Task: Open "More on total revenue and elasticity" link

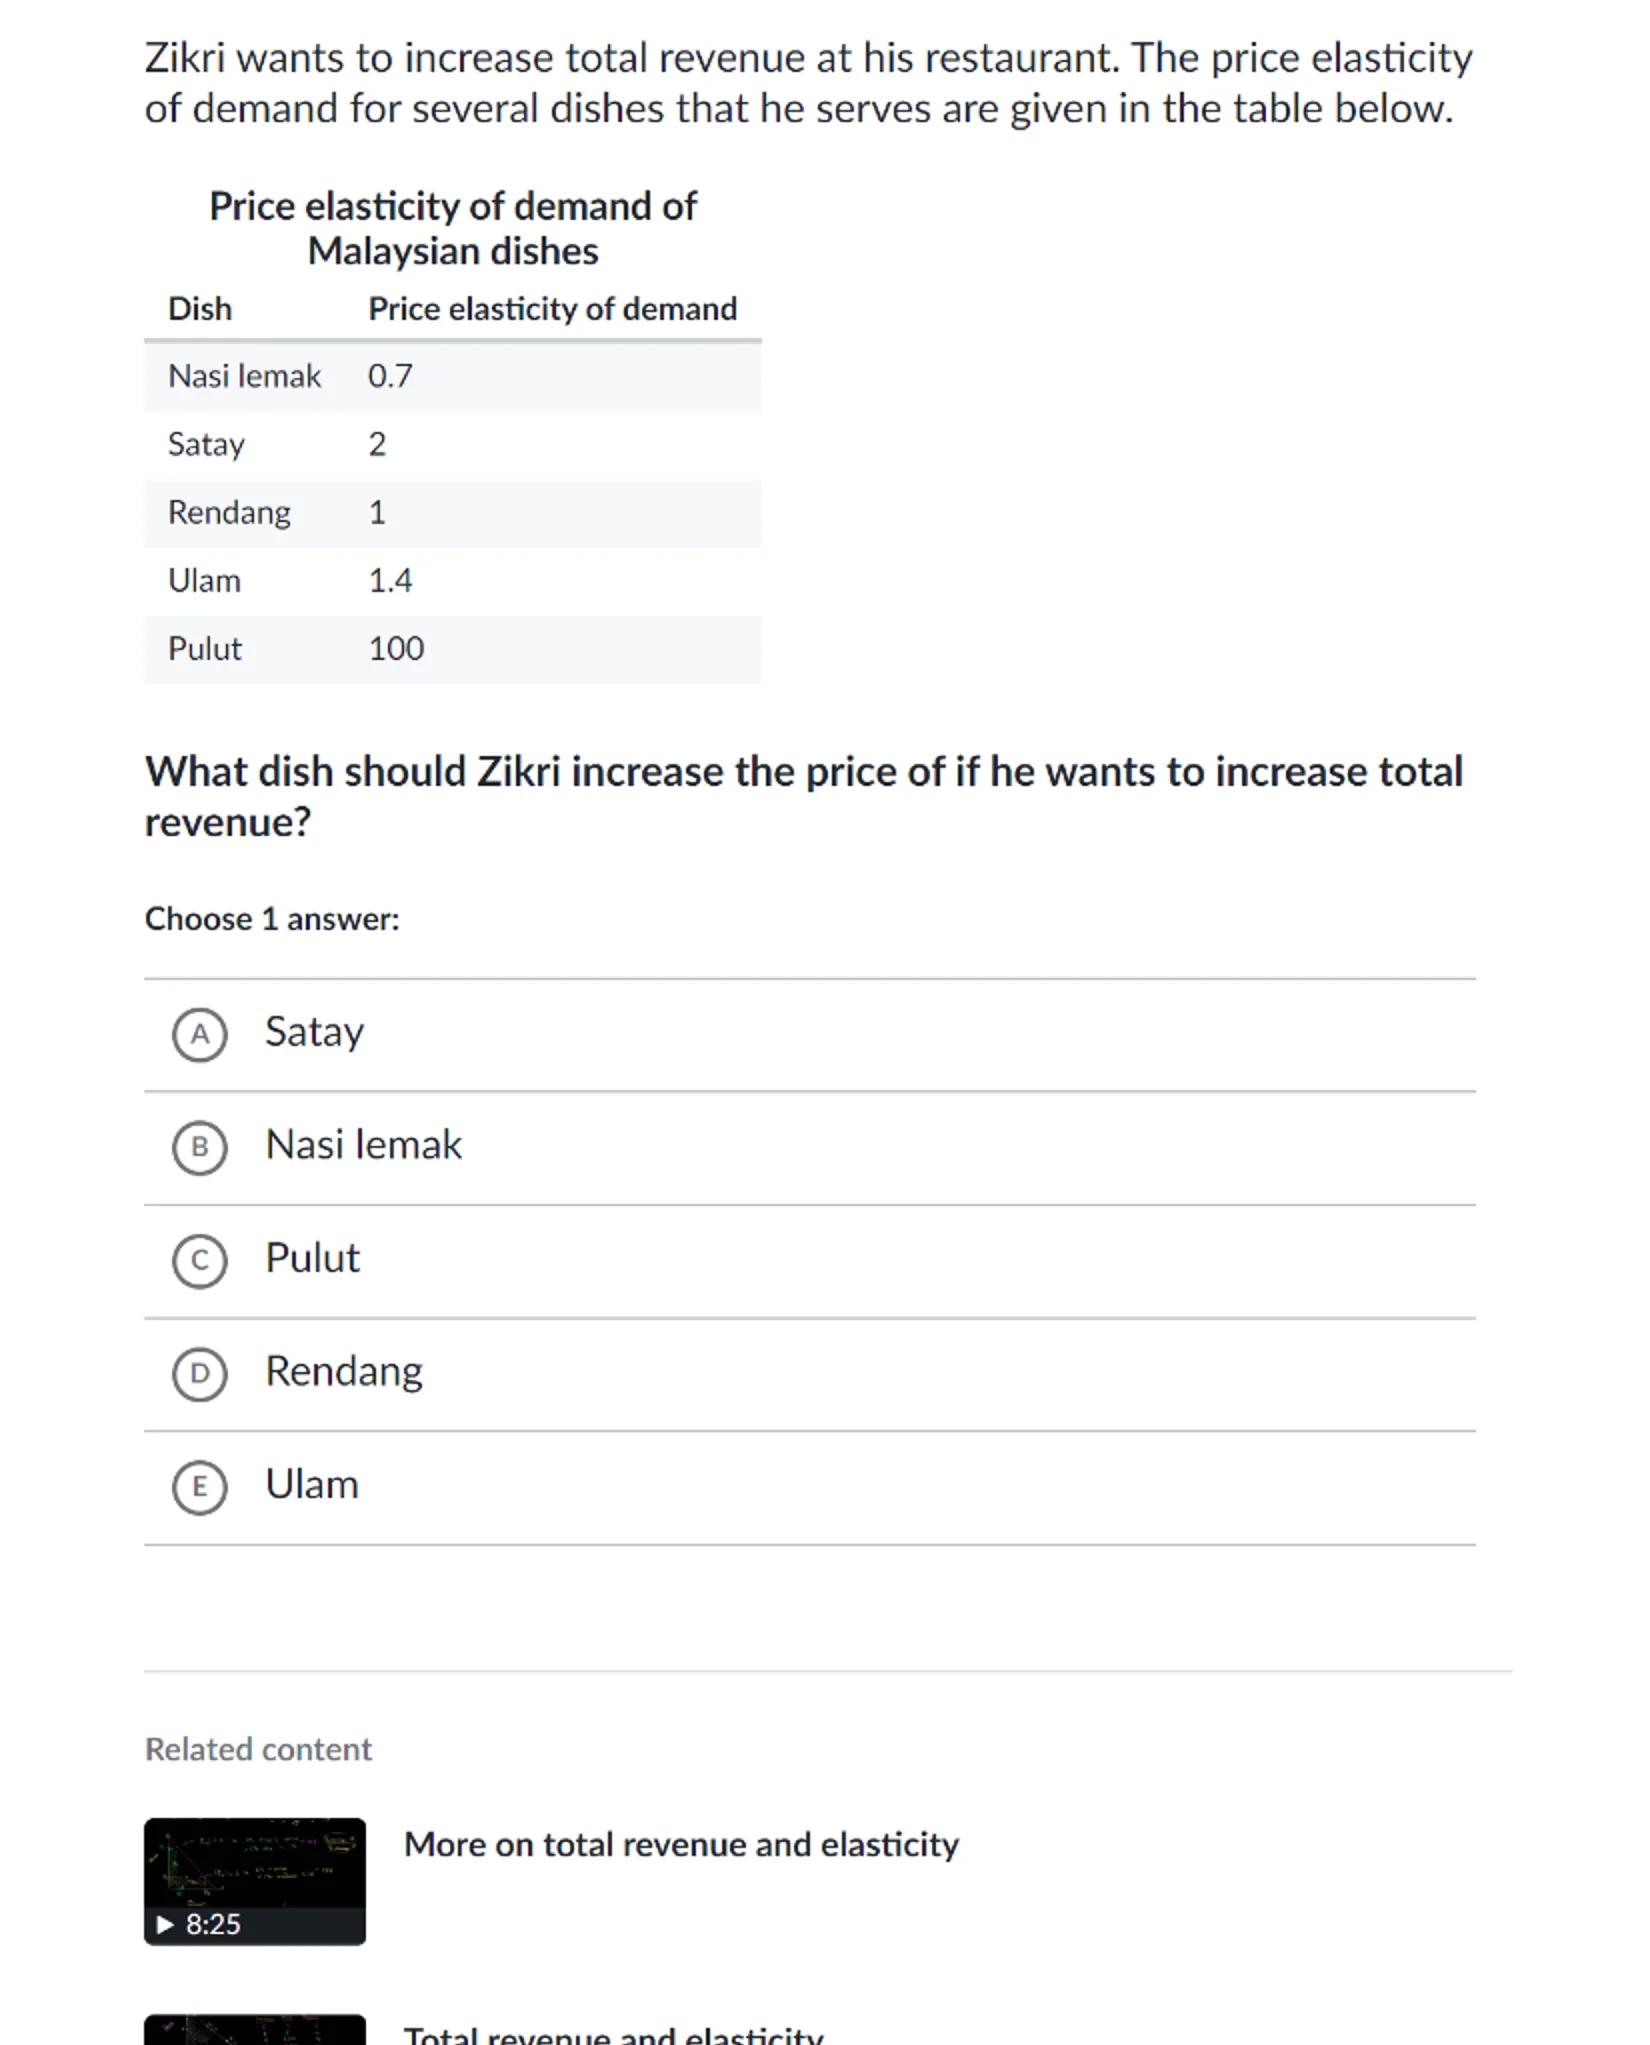Action: [x=681, y=1844]
